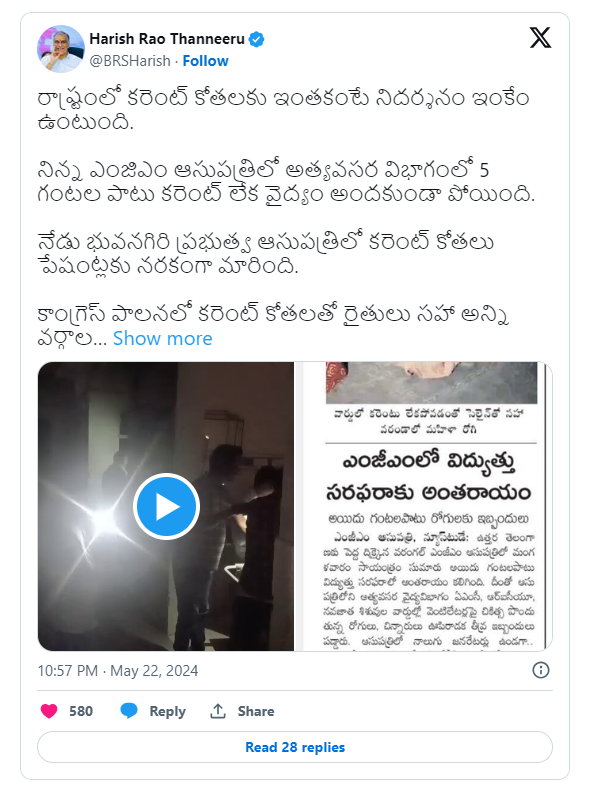Click the X logo icon

[540, 38]
